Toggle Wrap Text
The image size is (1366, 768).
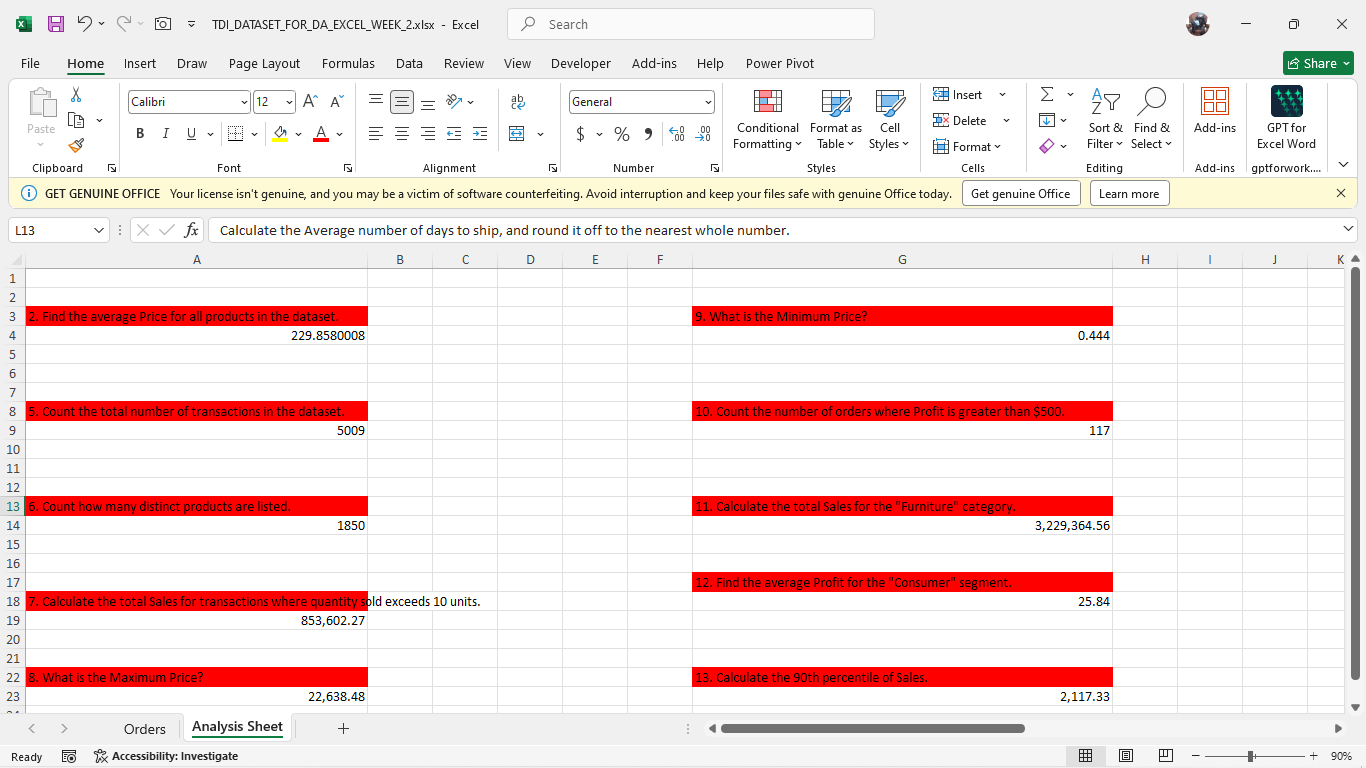(x=517, y=102)
